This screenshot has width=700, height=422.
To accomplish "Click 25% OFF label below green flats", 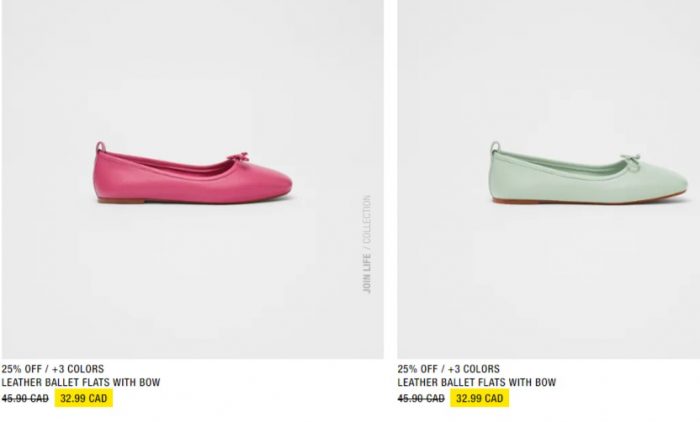I will (417, 369).
